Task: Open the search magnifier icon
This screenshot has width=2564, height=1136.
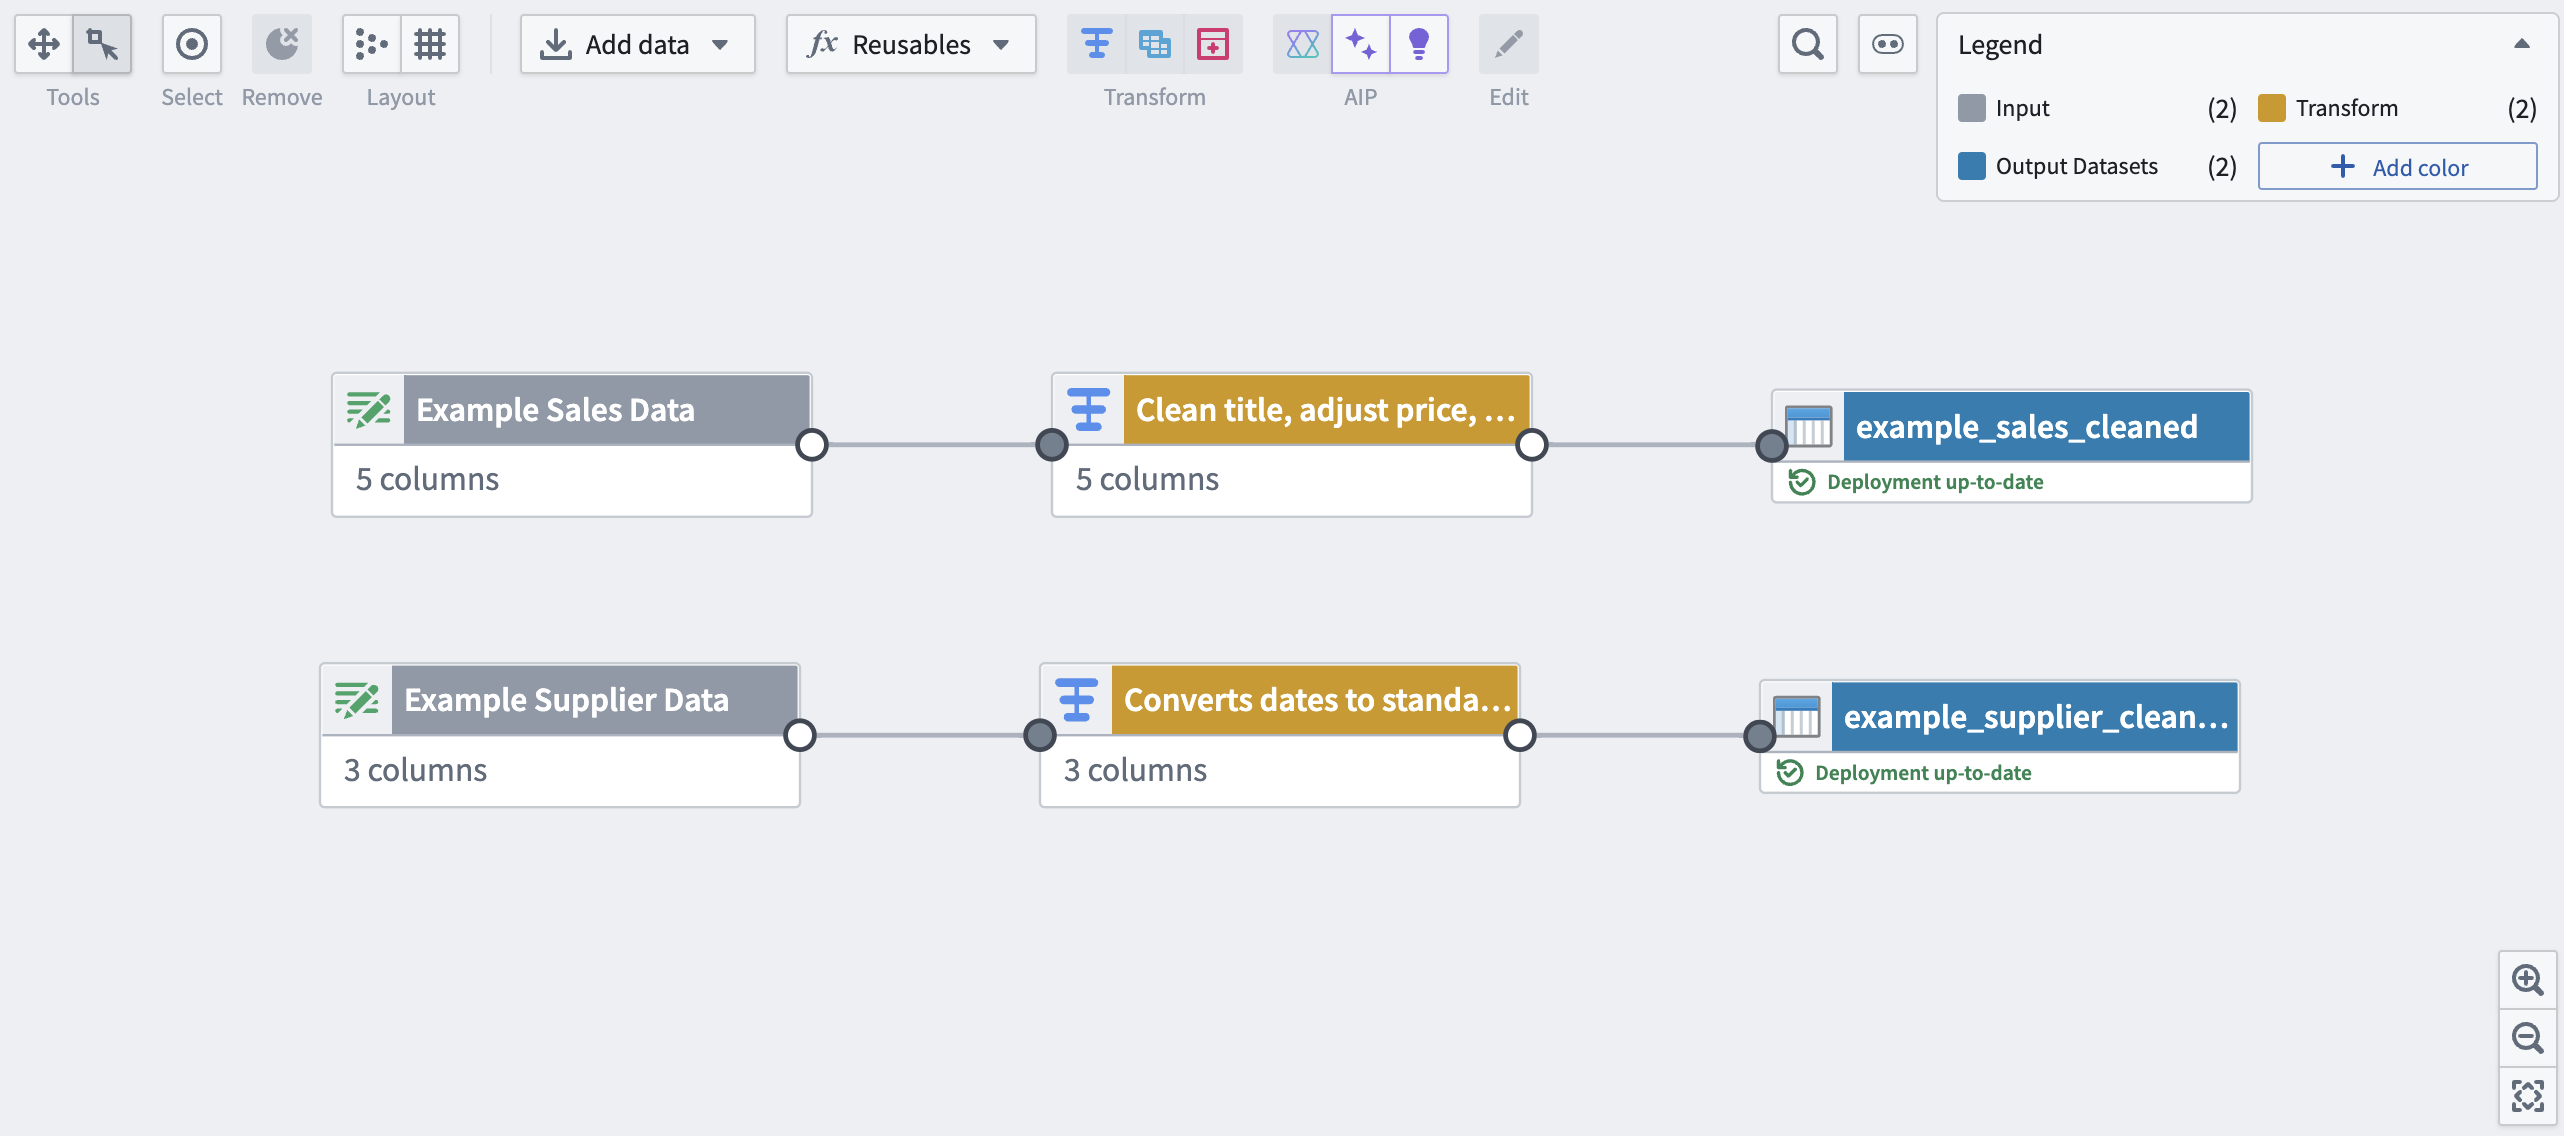Action: coord(1807,44)
